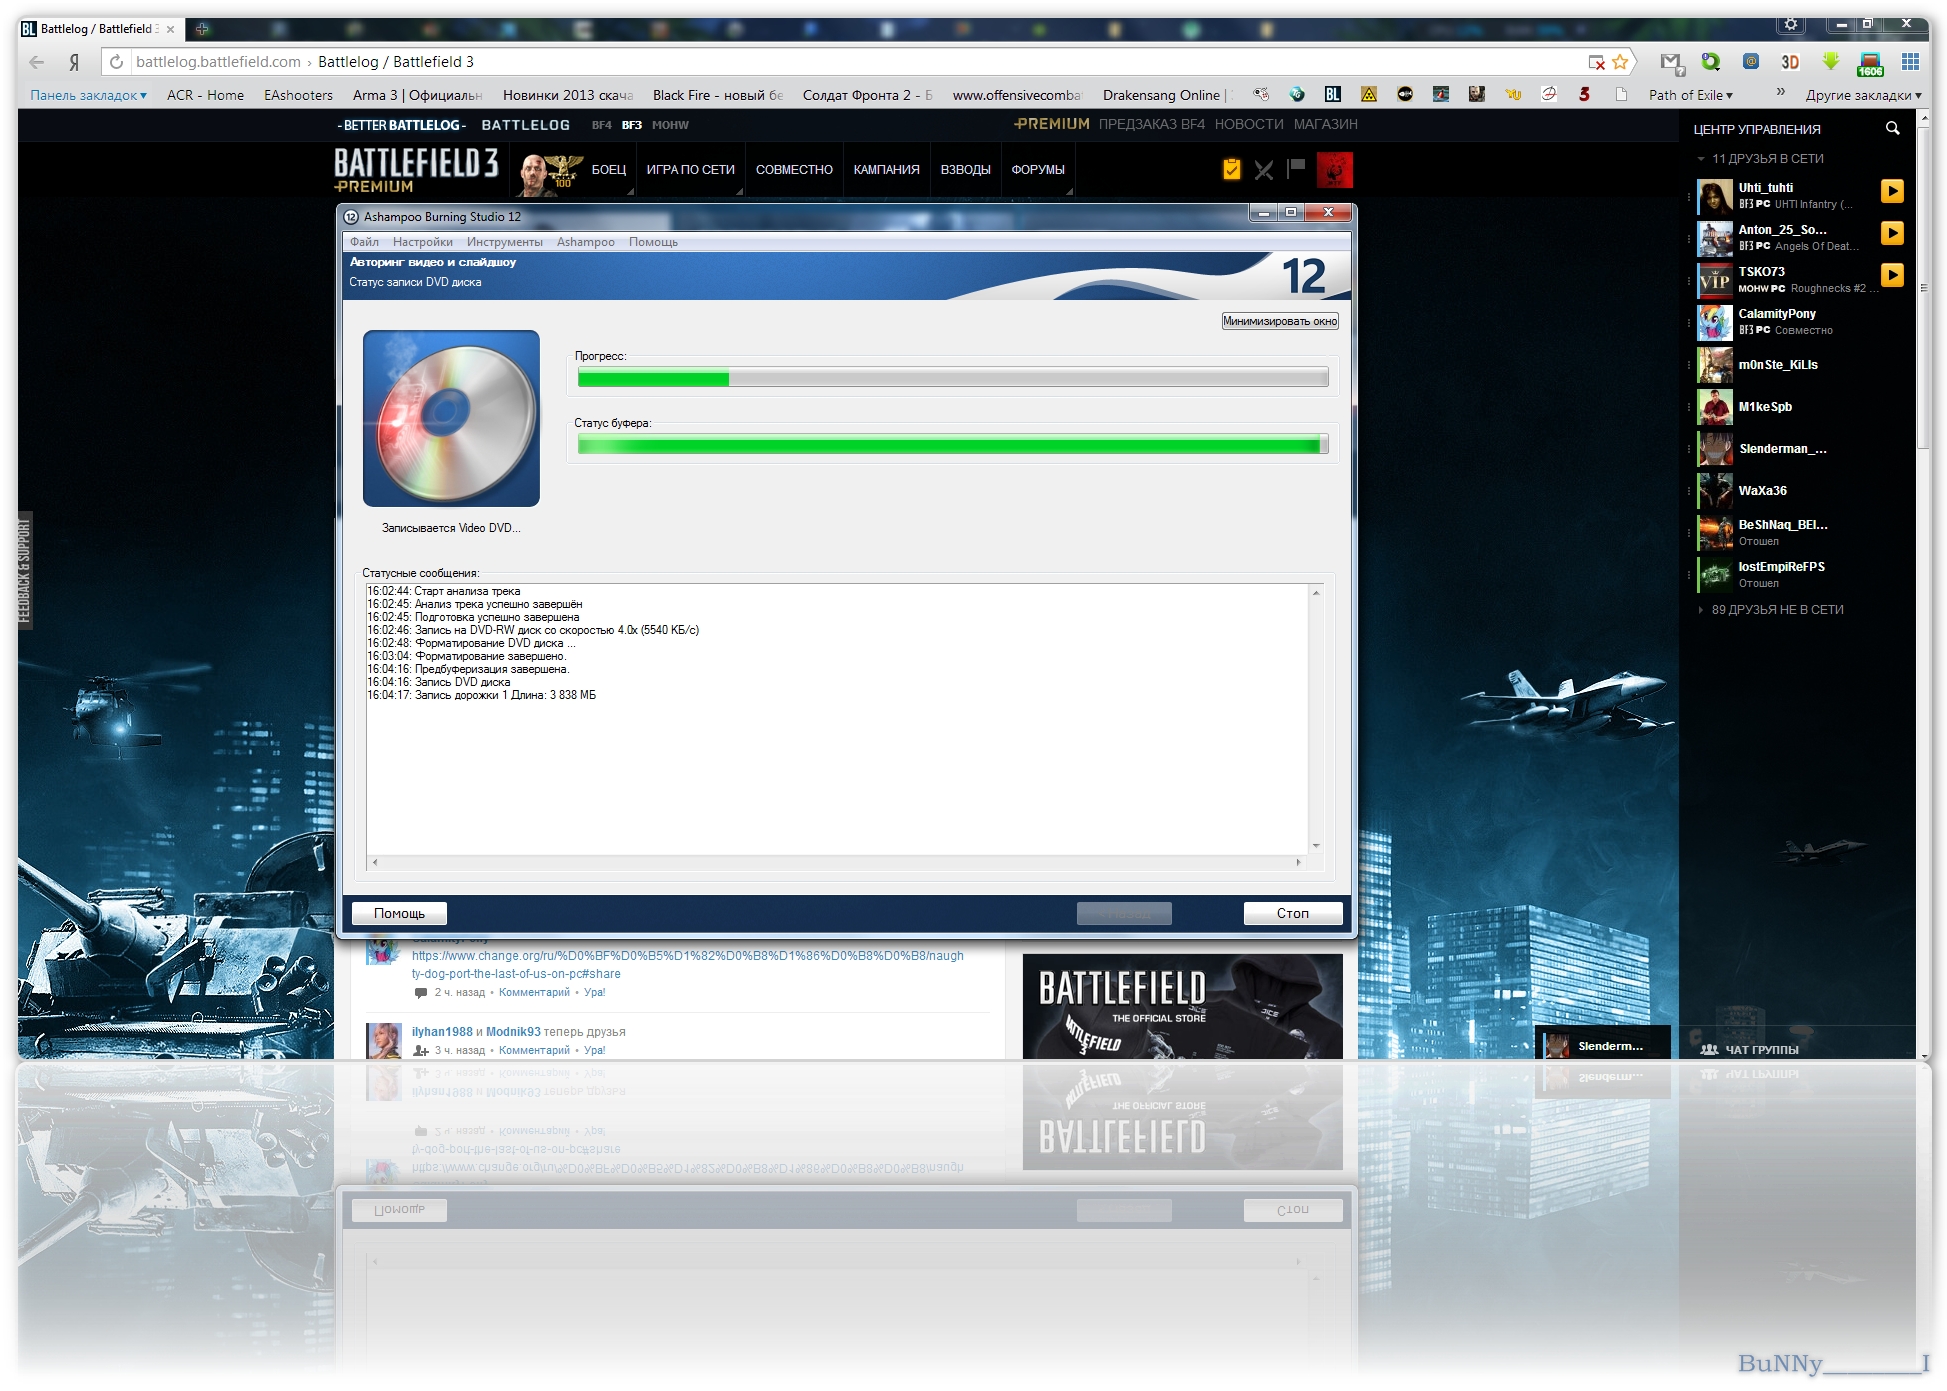Close the Battlelog browser tab

[170, 29]
